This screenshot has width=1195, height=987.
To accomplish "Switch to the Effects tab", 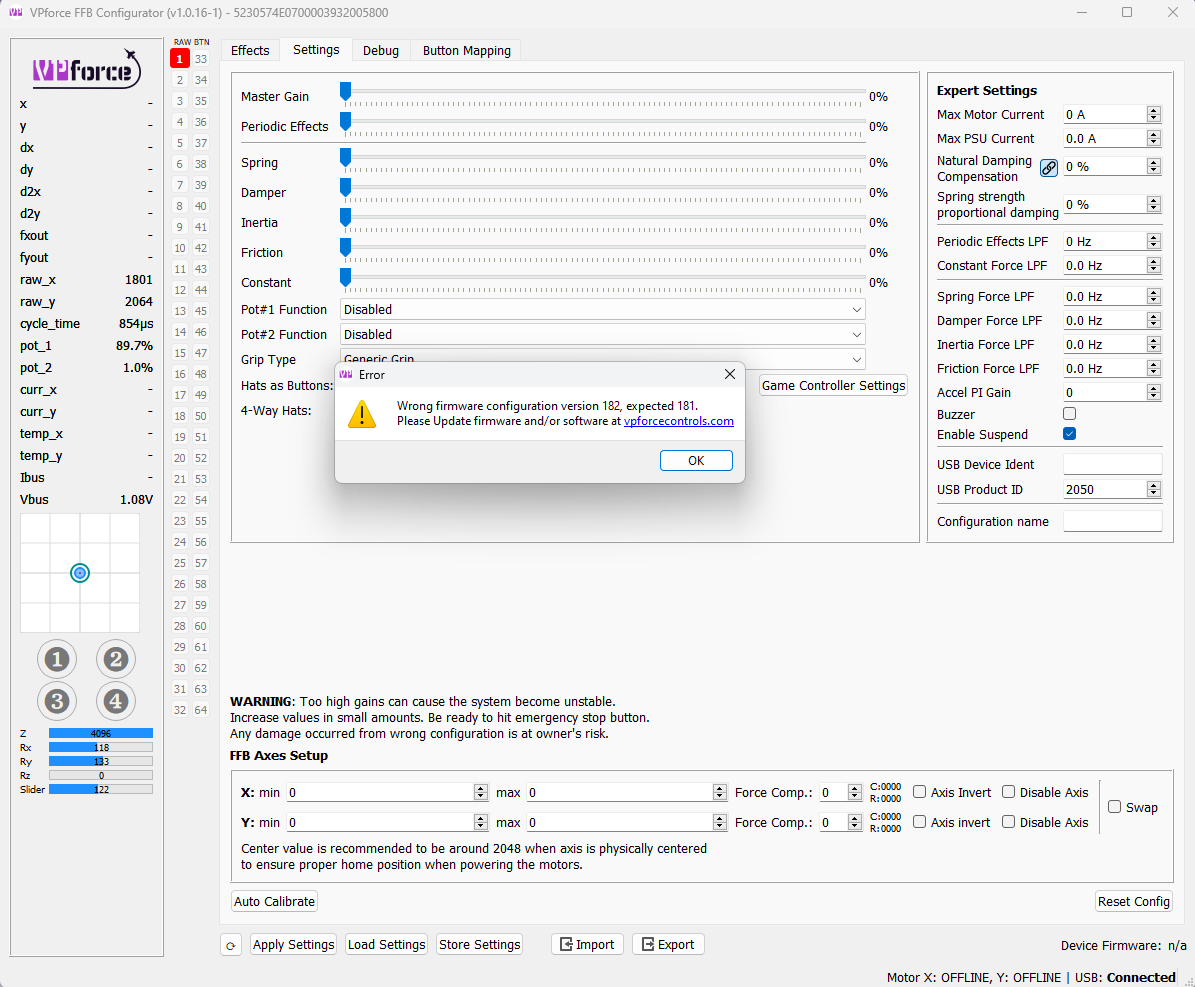I will click(250, 50).
